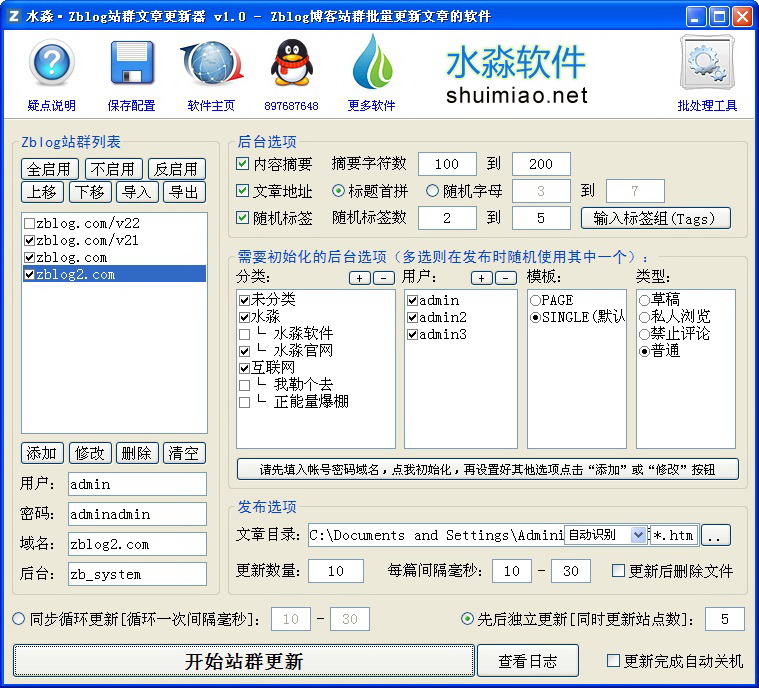
Task: Edit the 随机标签数 maximum field 5
Action: point(541,218)
